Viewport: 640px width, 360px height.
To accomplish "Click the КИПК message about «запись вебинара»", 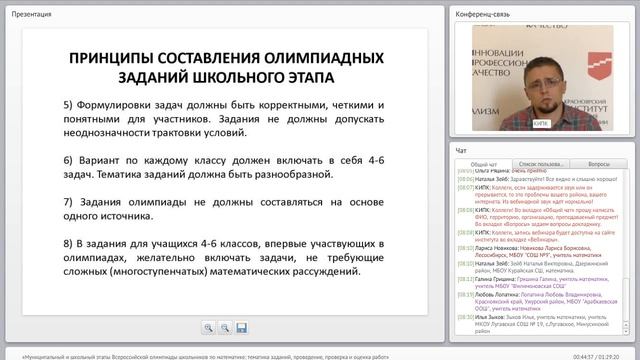I will [x=536, y=236].
